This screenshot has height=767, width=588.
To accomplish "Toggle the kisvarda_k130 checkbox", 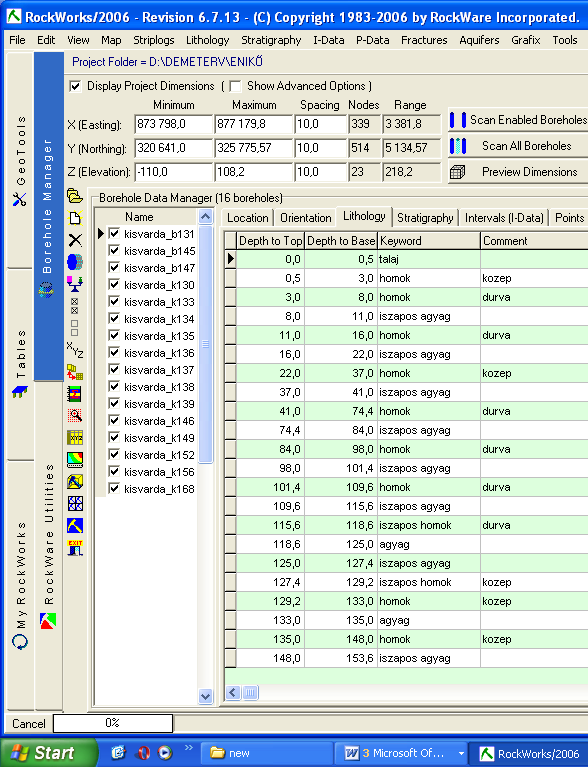I will (x=114, y=285).
